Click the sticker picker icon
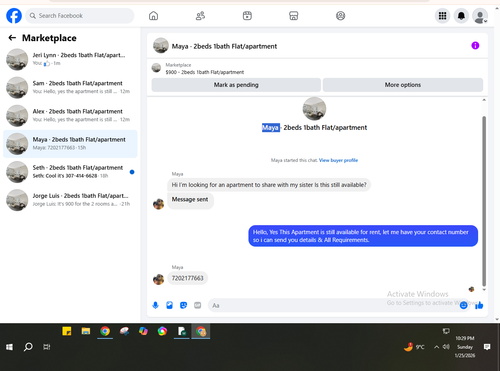This screenshot has height=371, width=500. click(x=183, y=305)
